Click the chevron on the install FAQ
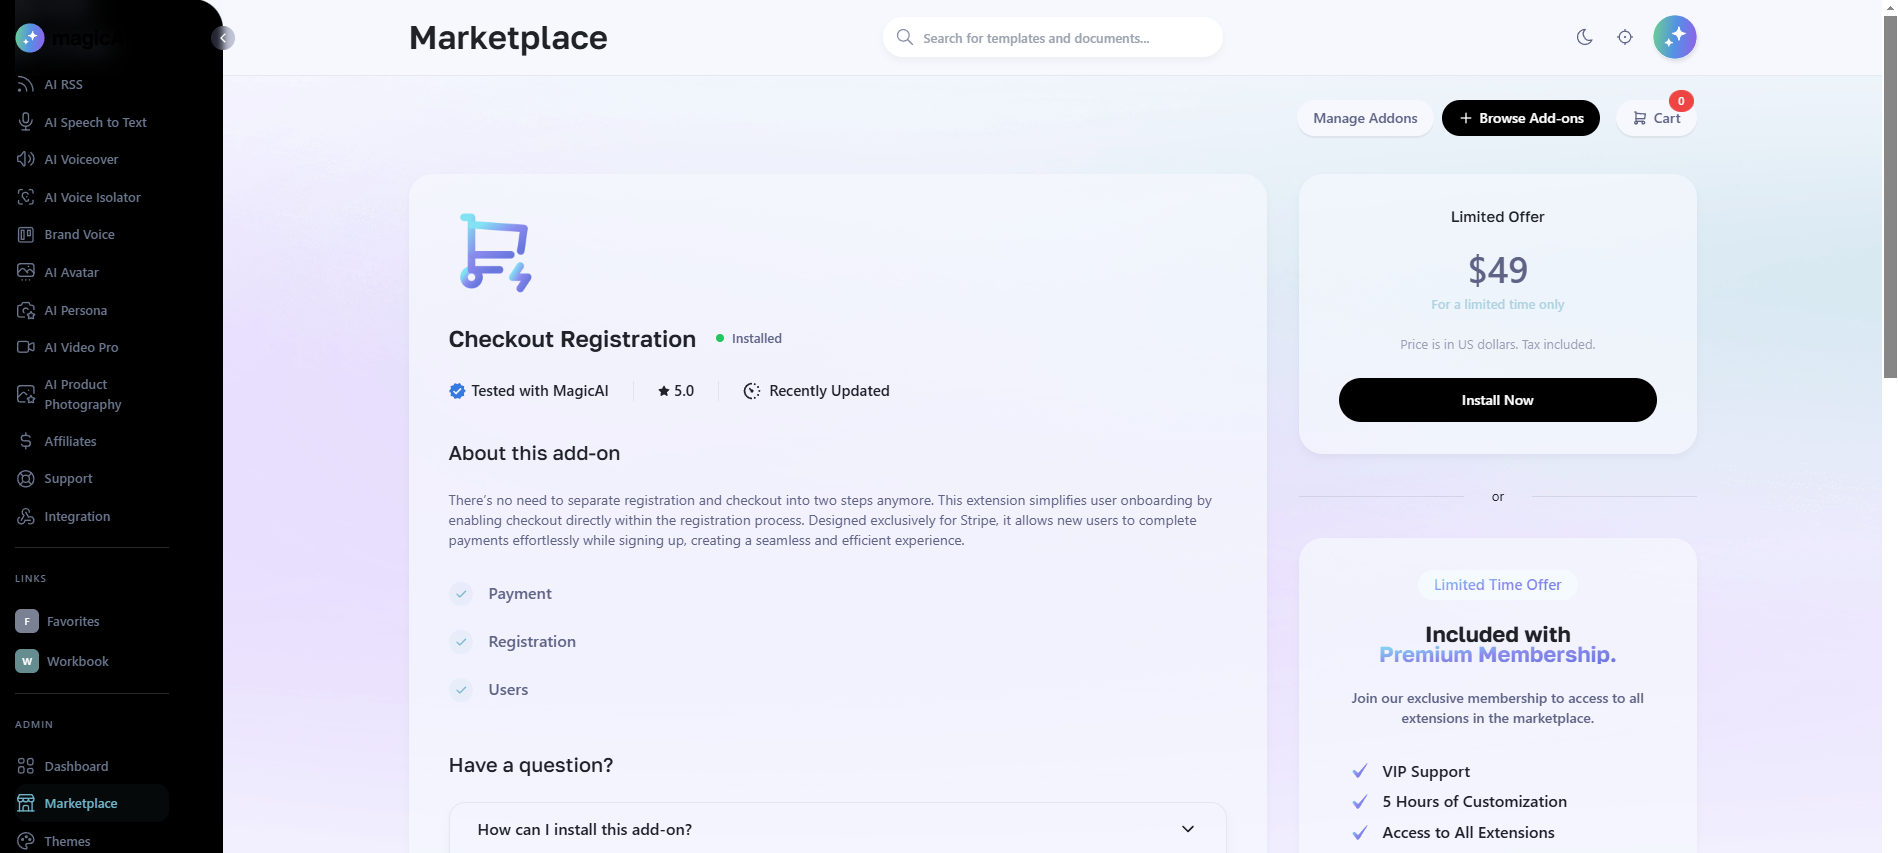This screenshot has height=853, width=1898. pyautogui.click(x=1187, y=829)
